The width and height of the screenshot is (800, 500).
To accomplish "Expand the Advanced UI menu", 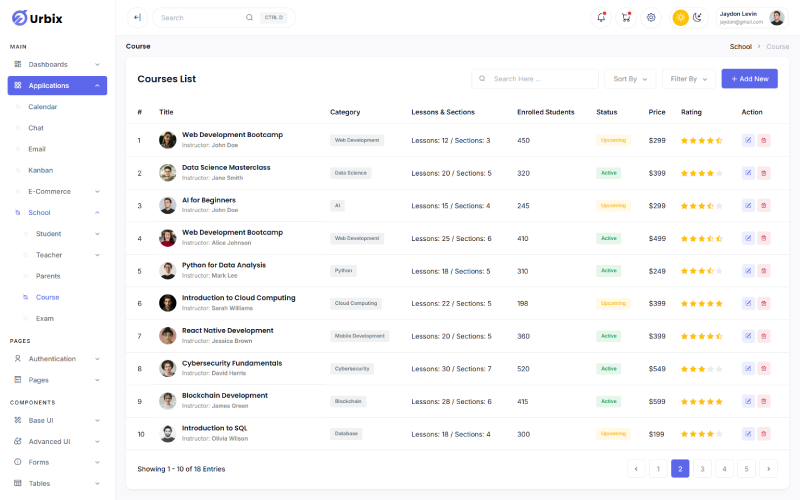I will point(57,441).
